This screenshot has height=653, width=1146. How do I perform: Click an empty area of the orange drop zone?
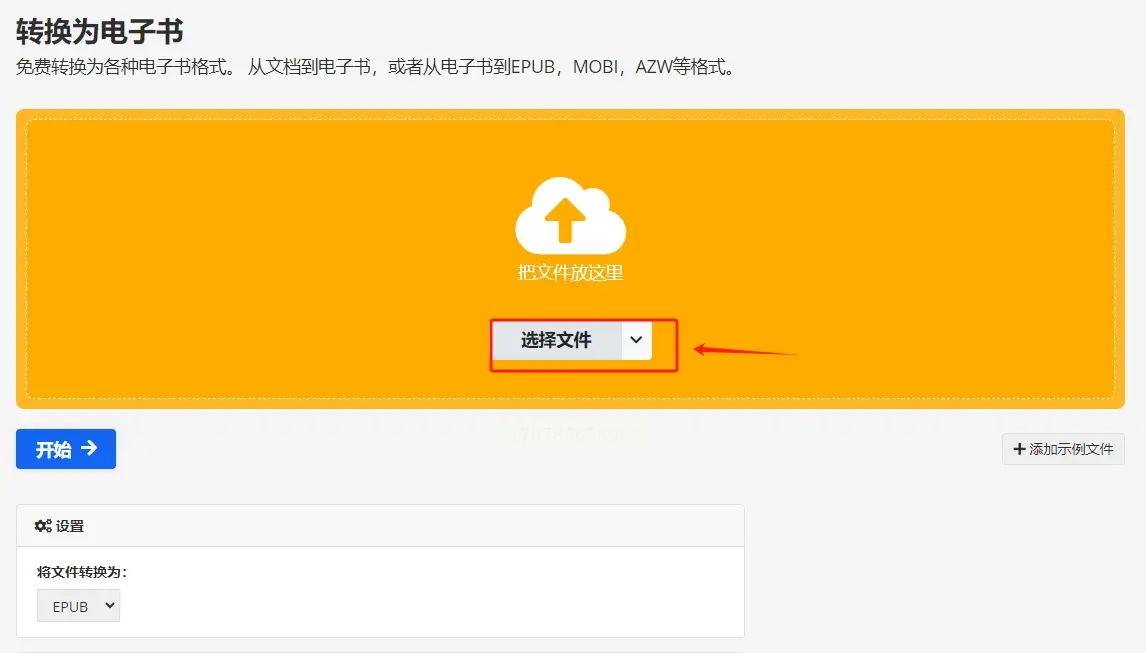pyautogui.click(x=219, y=256)
